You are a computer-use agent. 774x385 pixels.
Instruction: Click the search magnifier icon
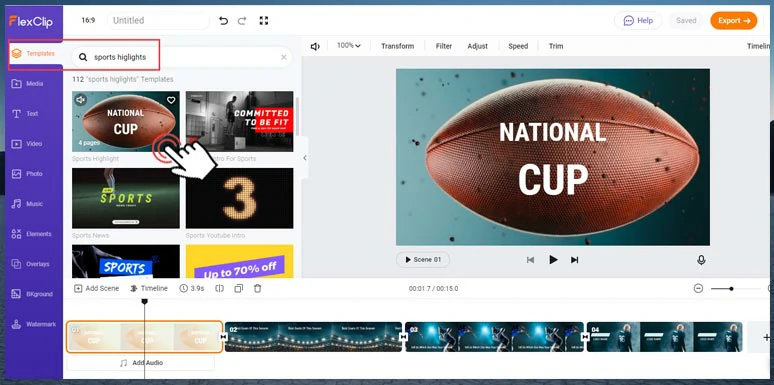coord(83,57)
